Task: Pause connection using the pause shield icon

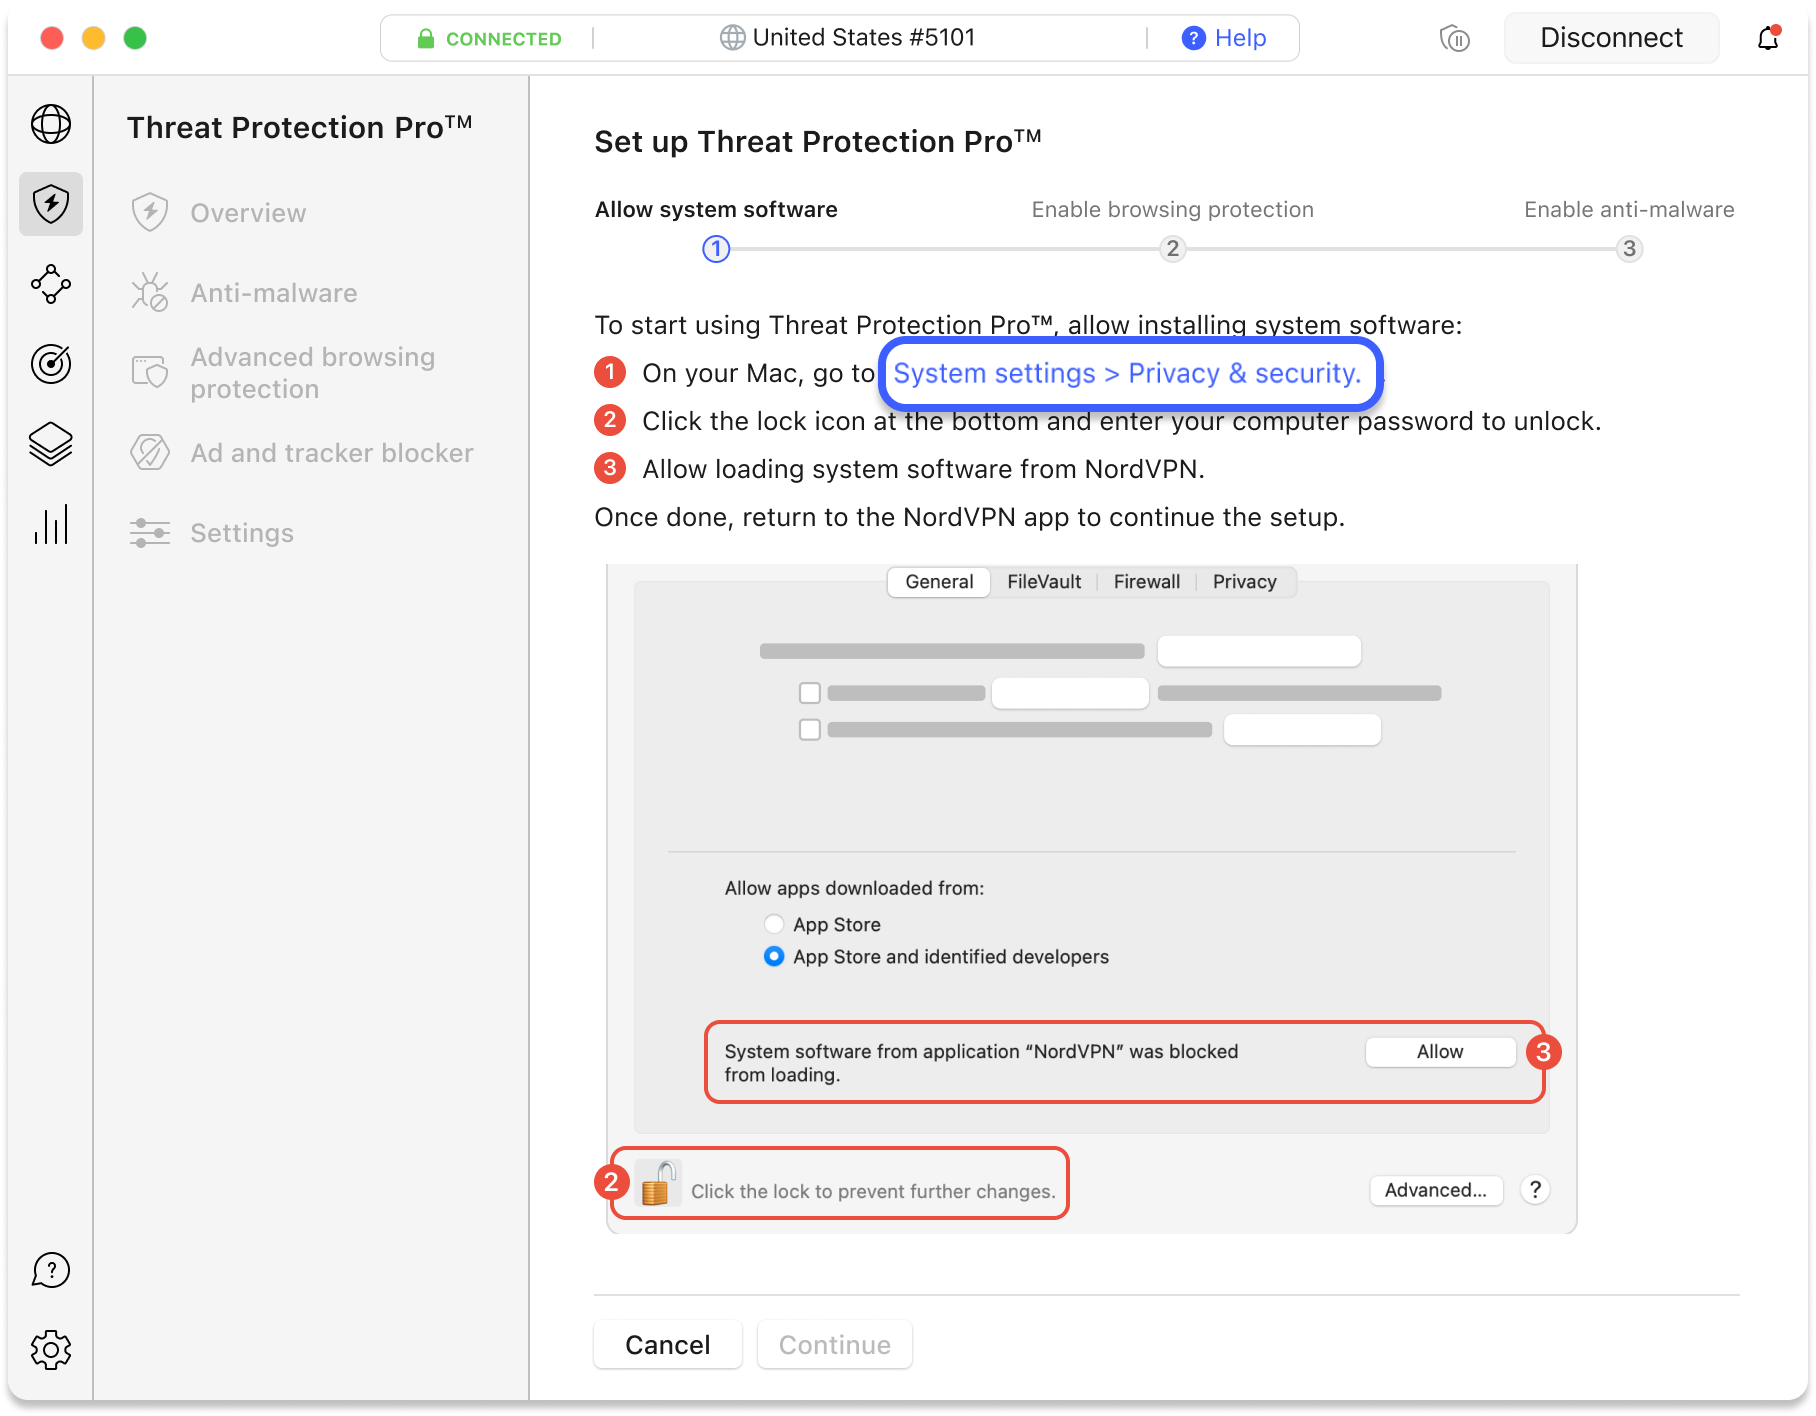Action: [1454, 39]
